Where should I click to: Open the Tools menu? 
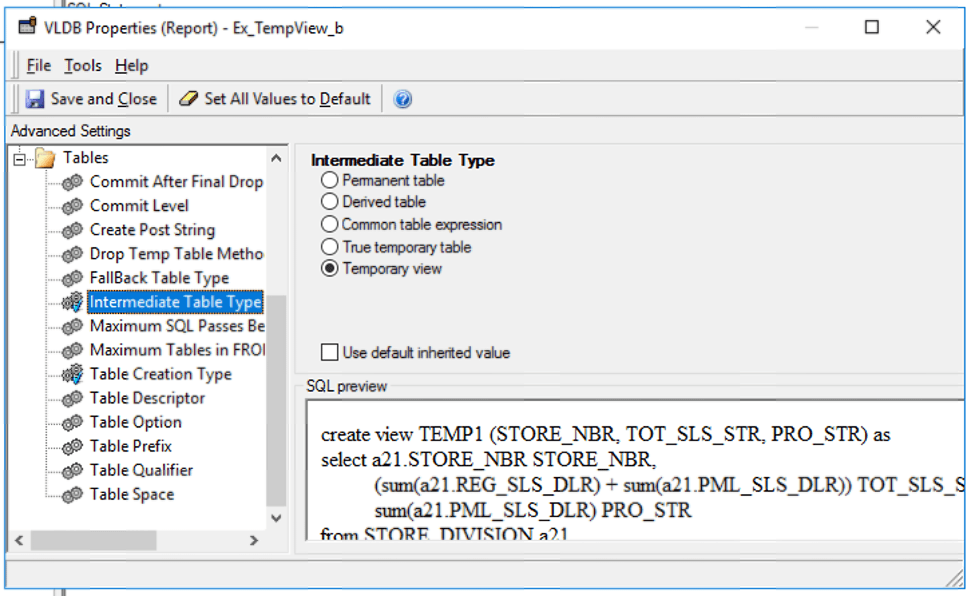83,66
